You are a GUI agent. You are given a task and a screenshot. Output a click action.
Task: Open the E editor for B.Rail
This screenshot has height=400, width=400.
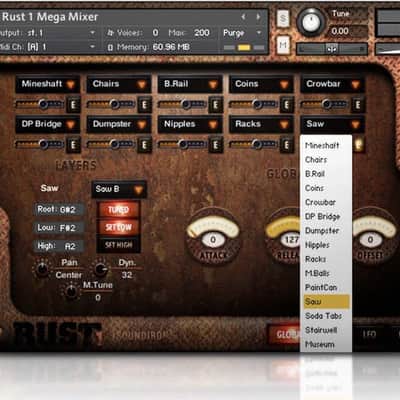pos(216,105)
